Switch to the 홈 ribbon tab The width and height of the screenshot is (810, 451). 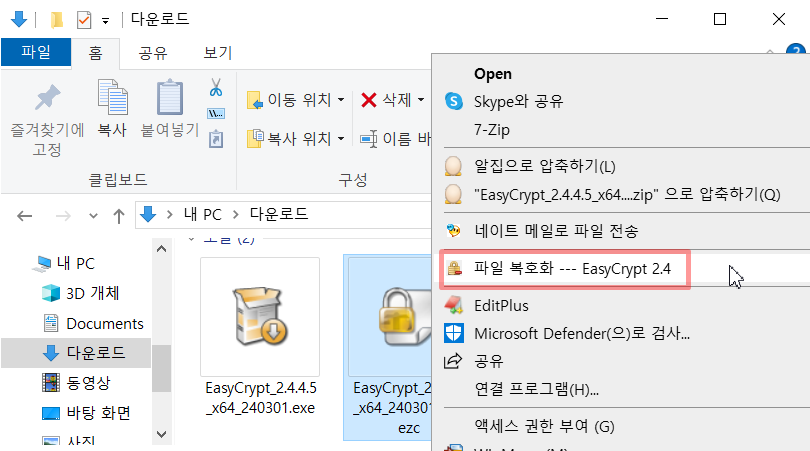tap(95, 53)
